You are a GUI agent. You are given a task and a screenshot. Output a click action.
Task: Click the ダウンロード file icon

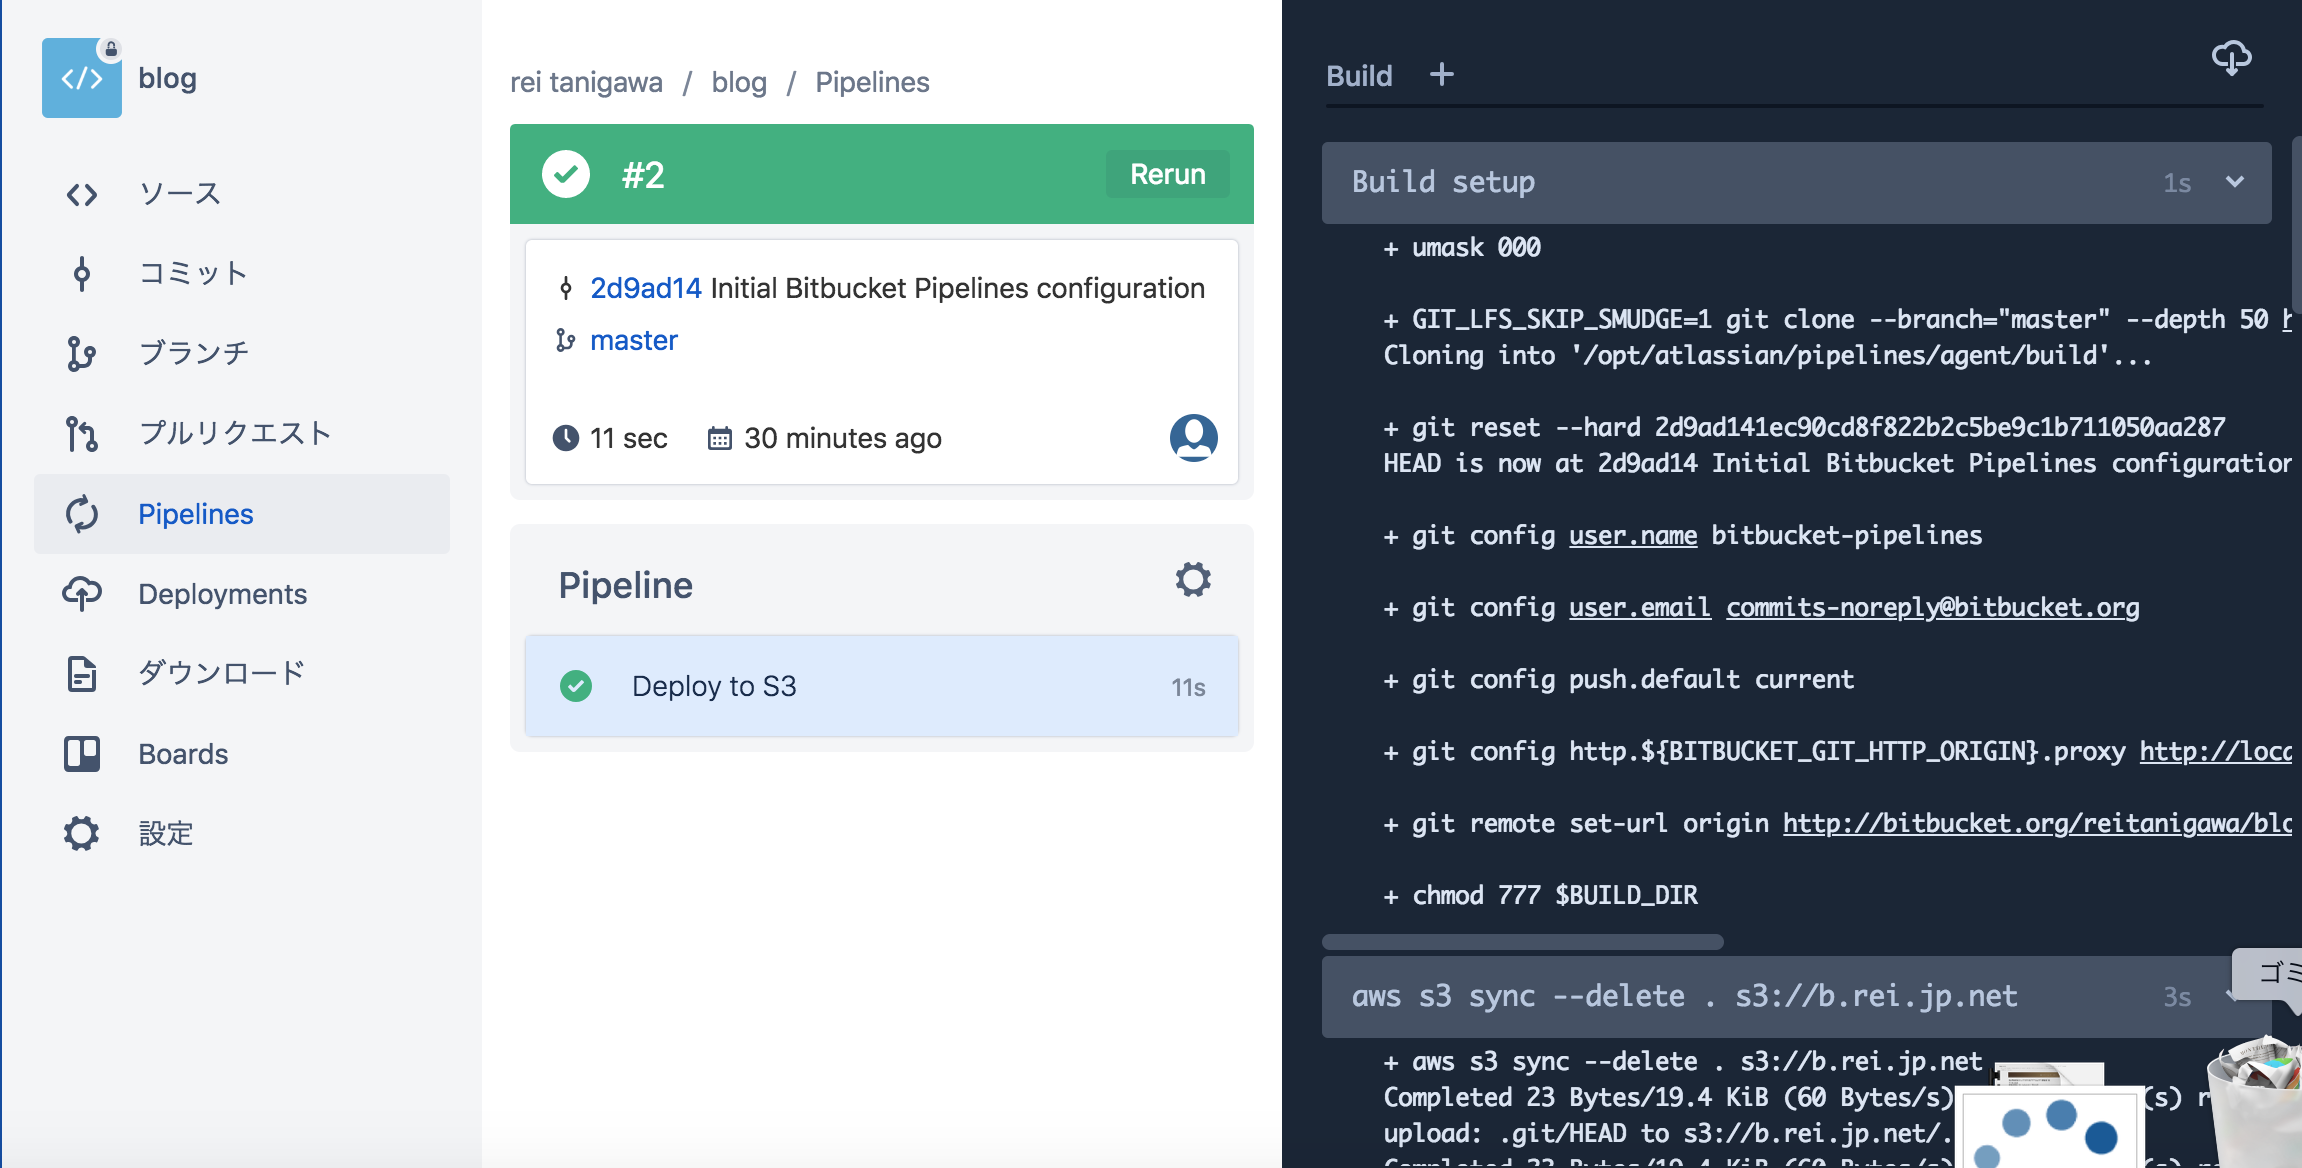pyautogui.click(x=82, y=674)
